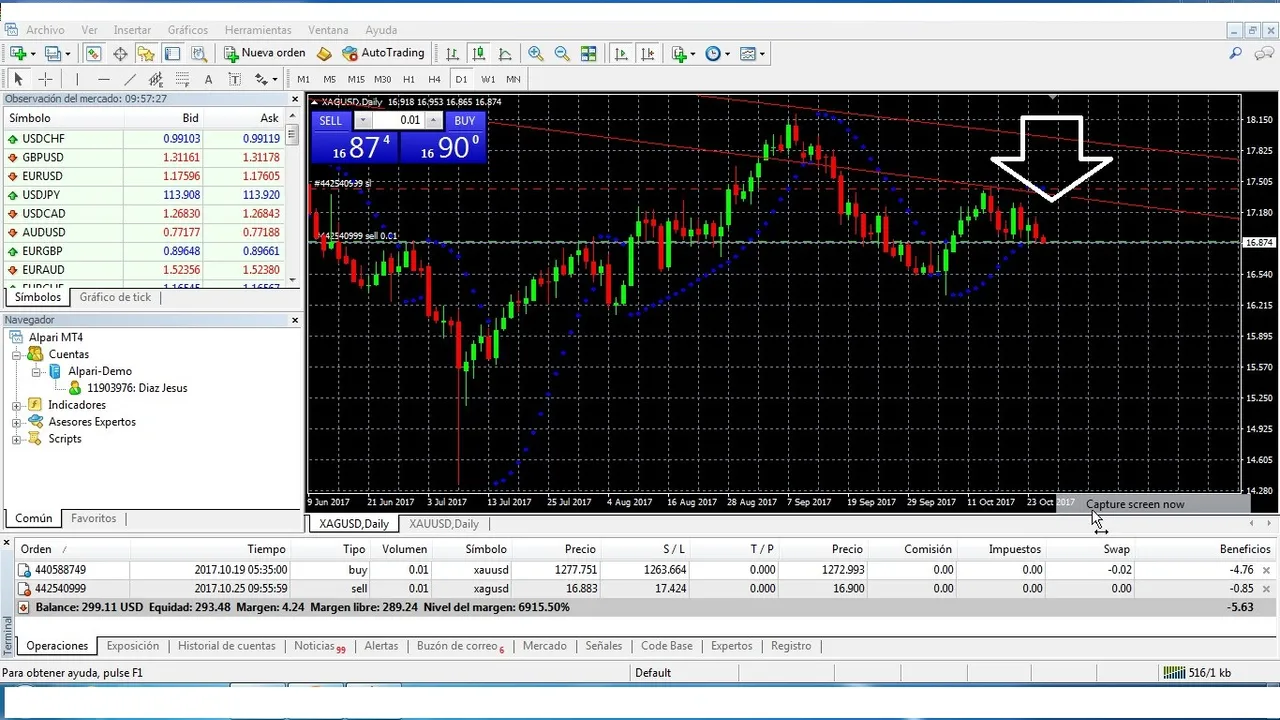1280x720 pixels.
Task: Open the Archivo menu
Action: pos(45,30)
